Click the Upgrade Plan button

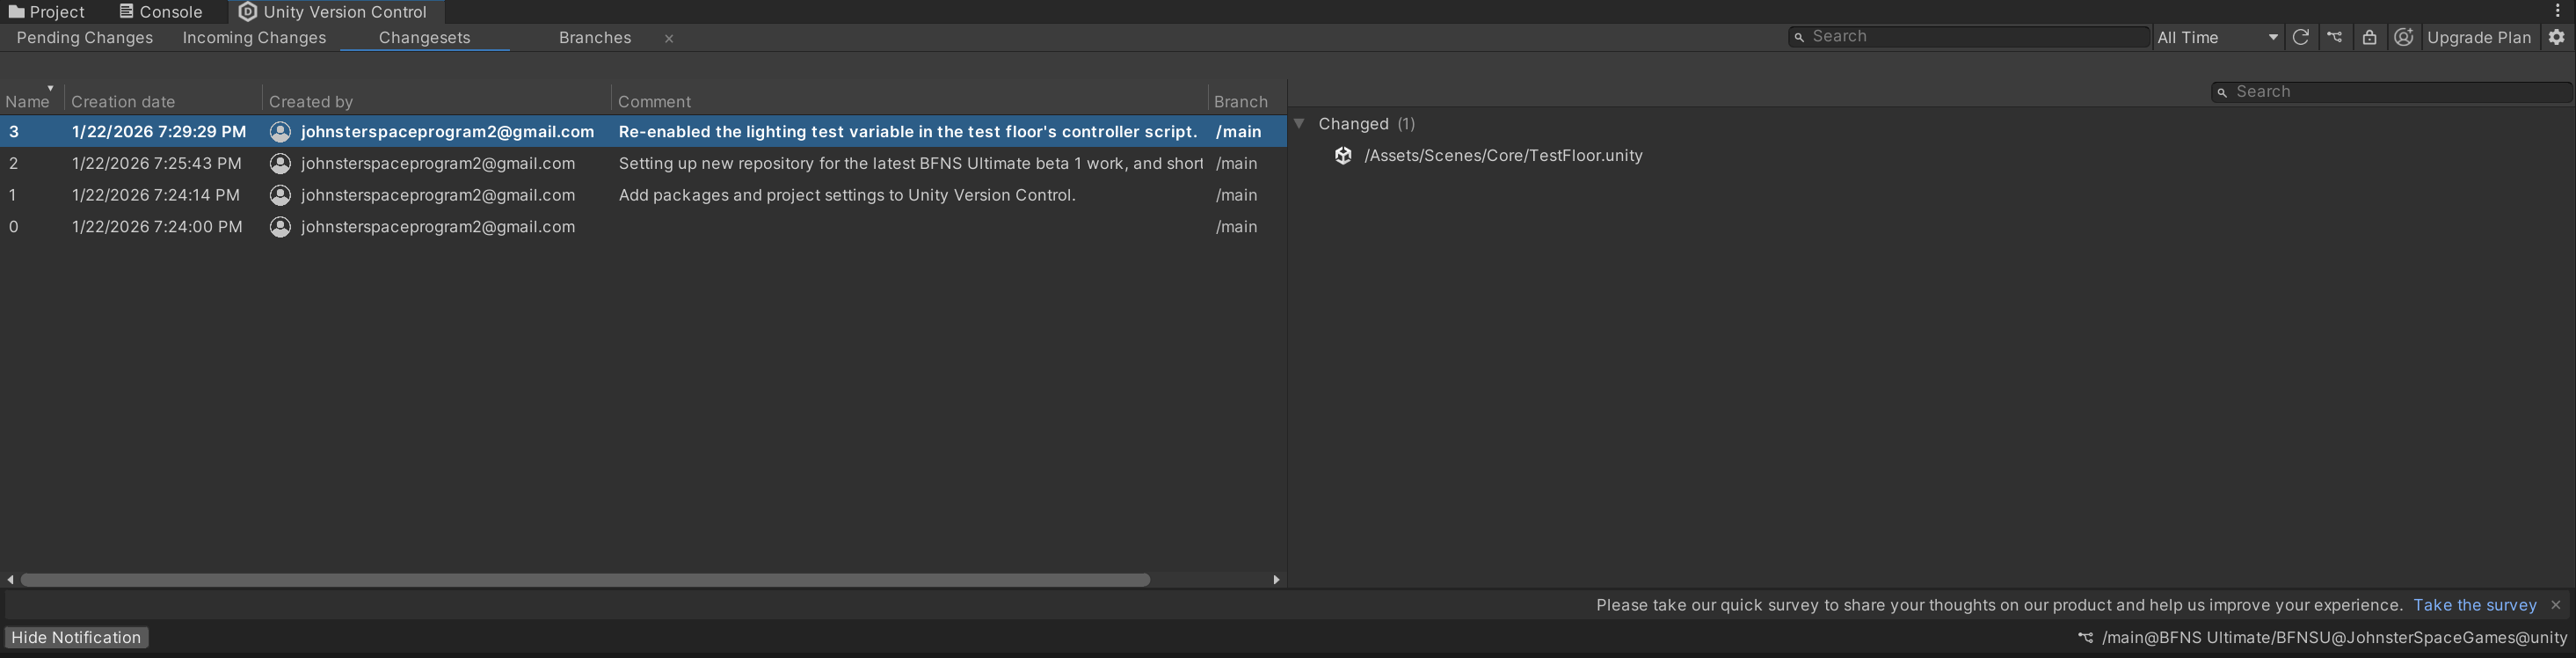pyautogui.click(x=2478, y=37)
